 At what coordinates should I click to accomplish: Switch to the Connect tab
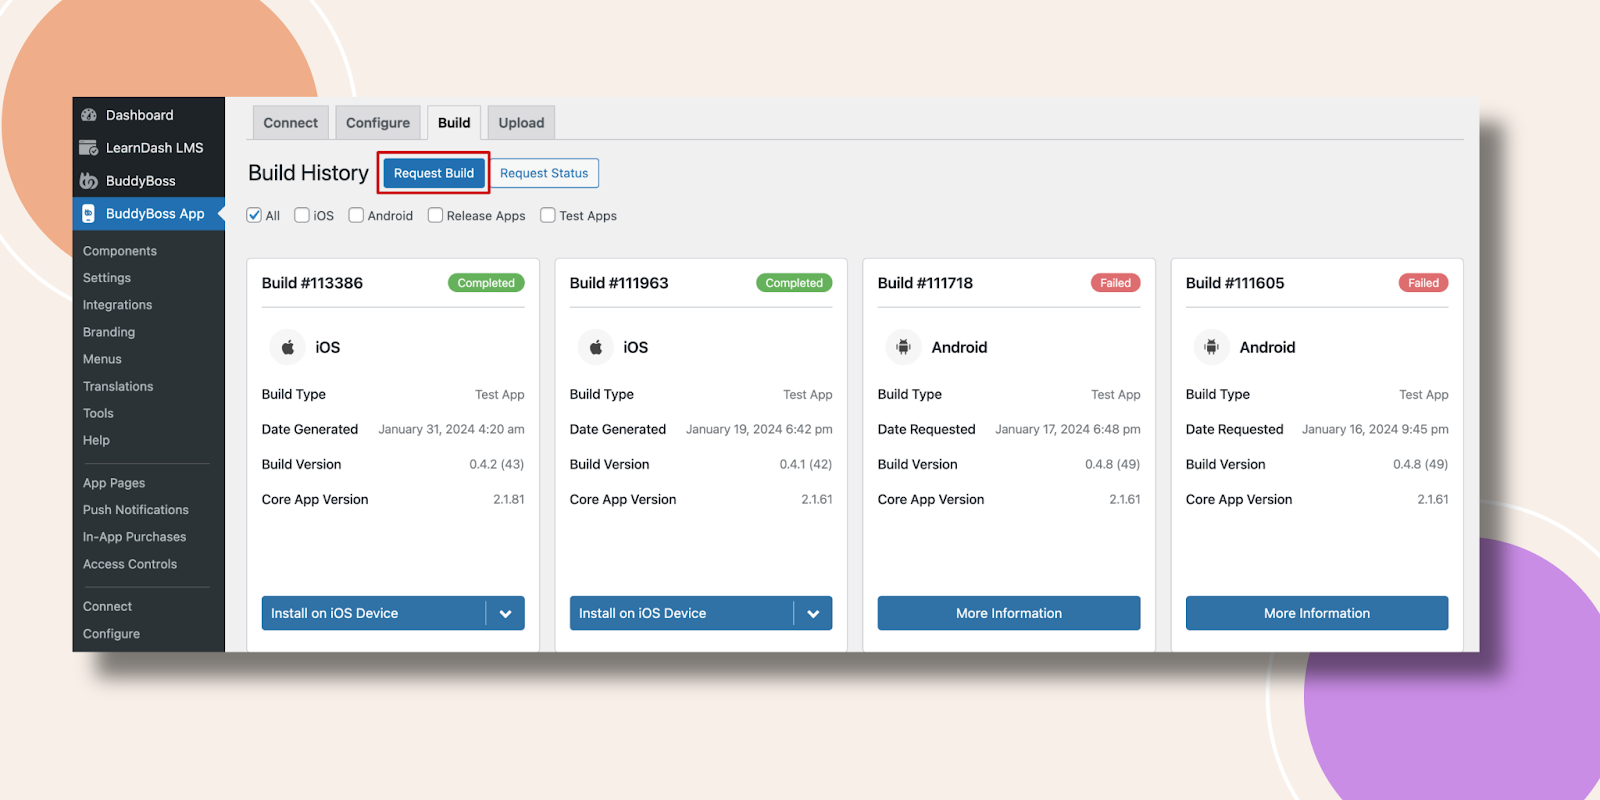click(x=291, y=123)
